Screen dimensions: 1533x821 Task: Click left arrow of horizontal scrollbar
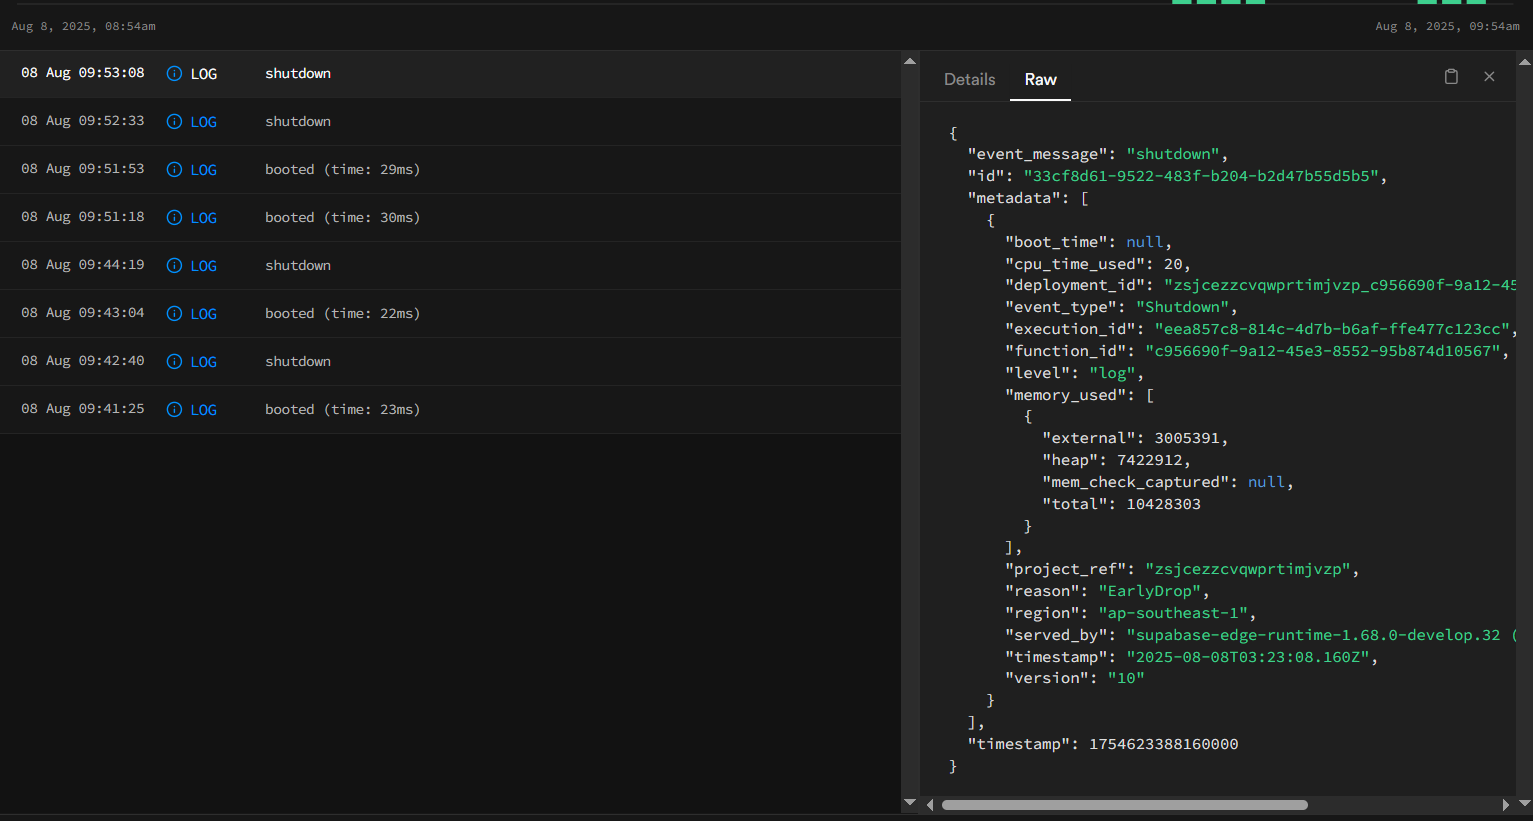930,805
